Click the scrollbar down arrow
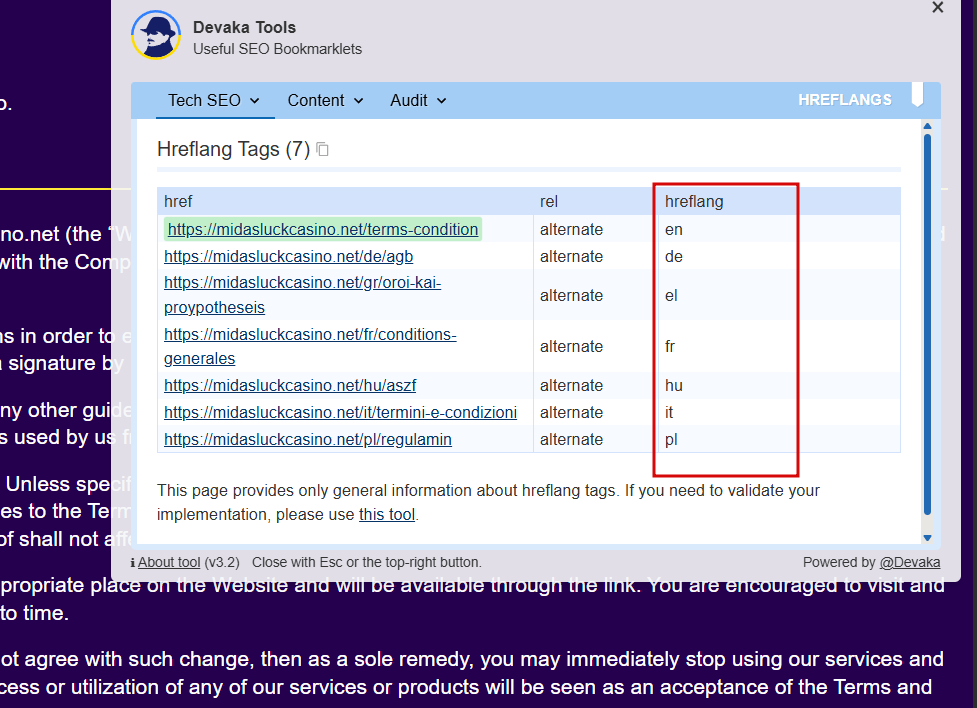 [927, 538]
